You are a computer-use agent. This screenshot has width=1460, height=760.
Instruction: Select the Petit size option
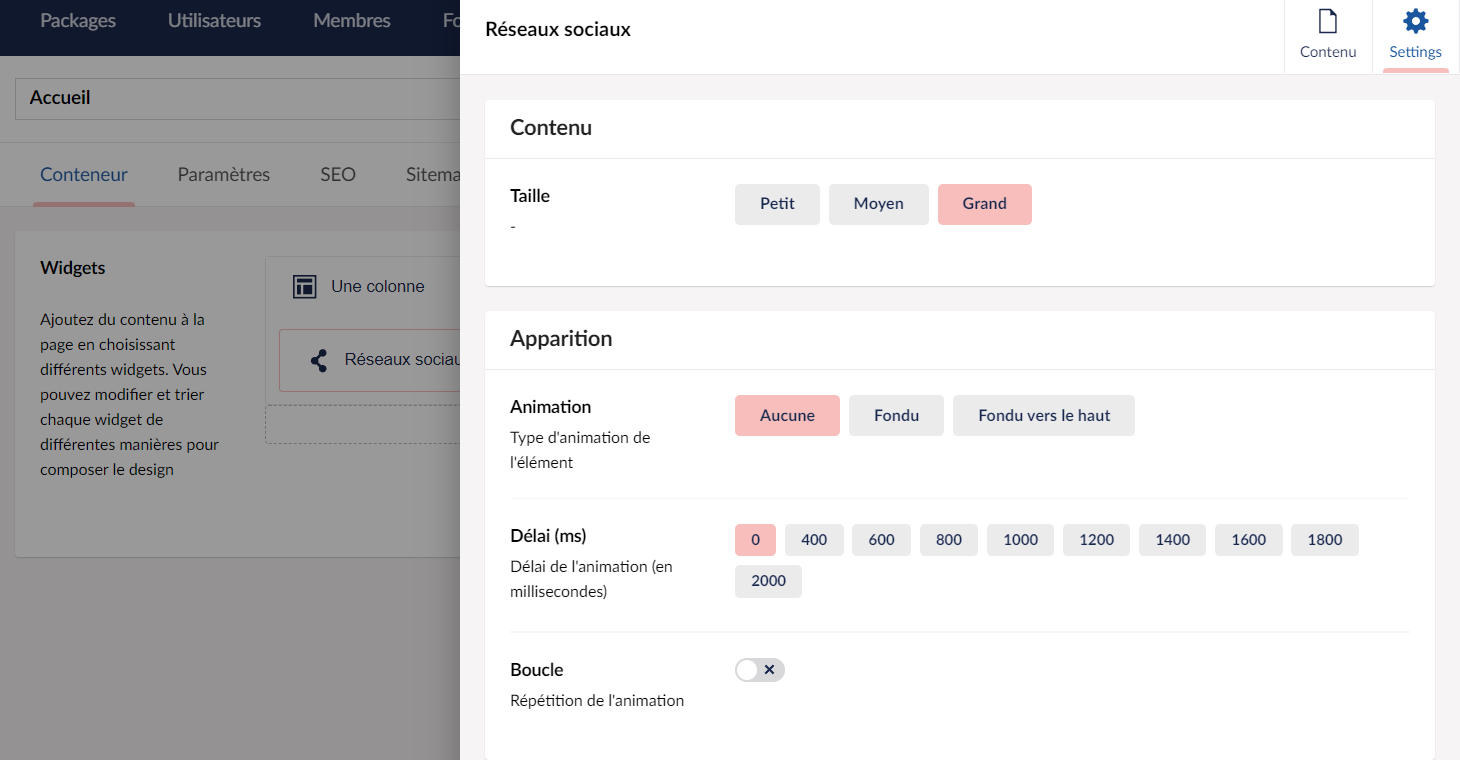pyautogui.click(x=777, y=204)
